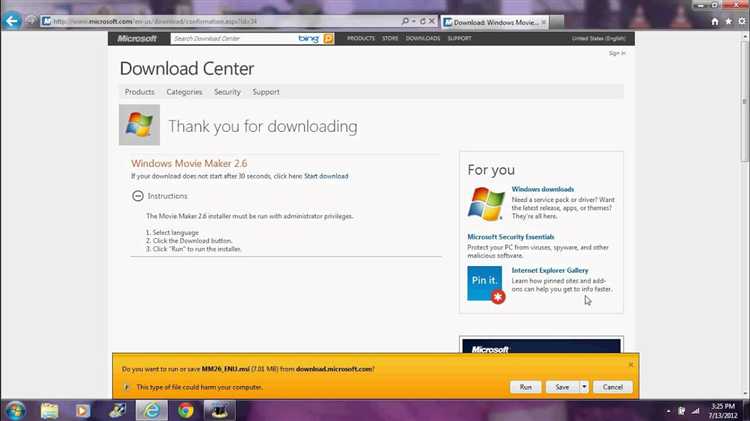Image resolution: width=750 pixels, height=421 pixels.
Task: Open the DOWNLOADS header menu
Action: click(x=423, y=38)
